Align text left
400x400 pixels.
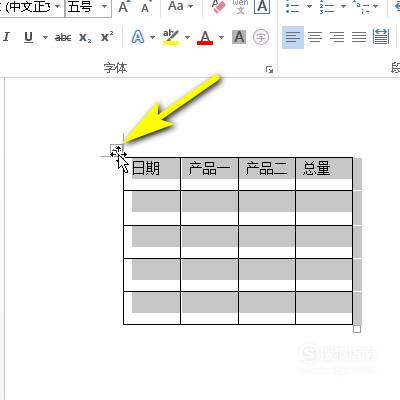293,37
